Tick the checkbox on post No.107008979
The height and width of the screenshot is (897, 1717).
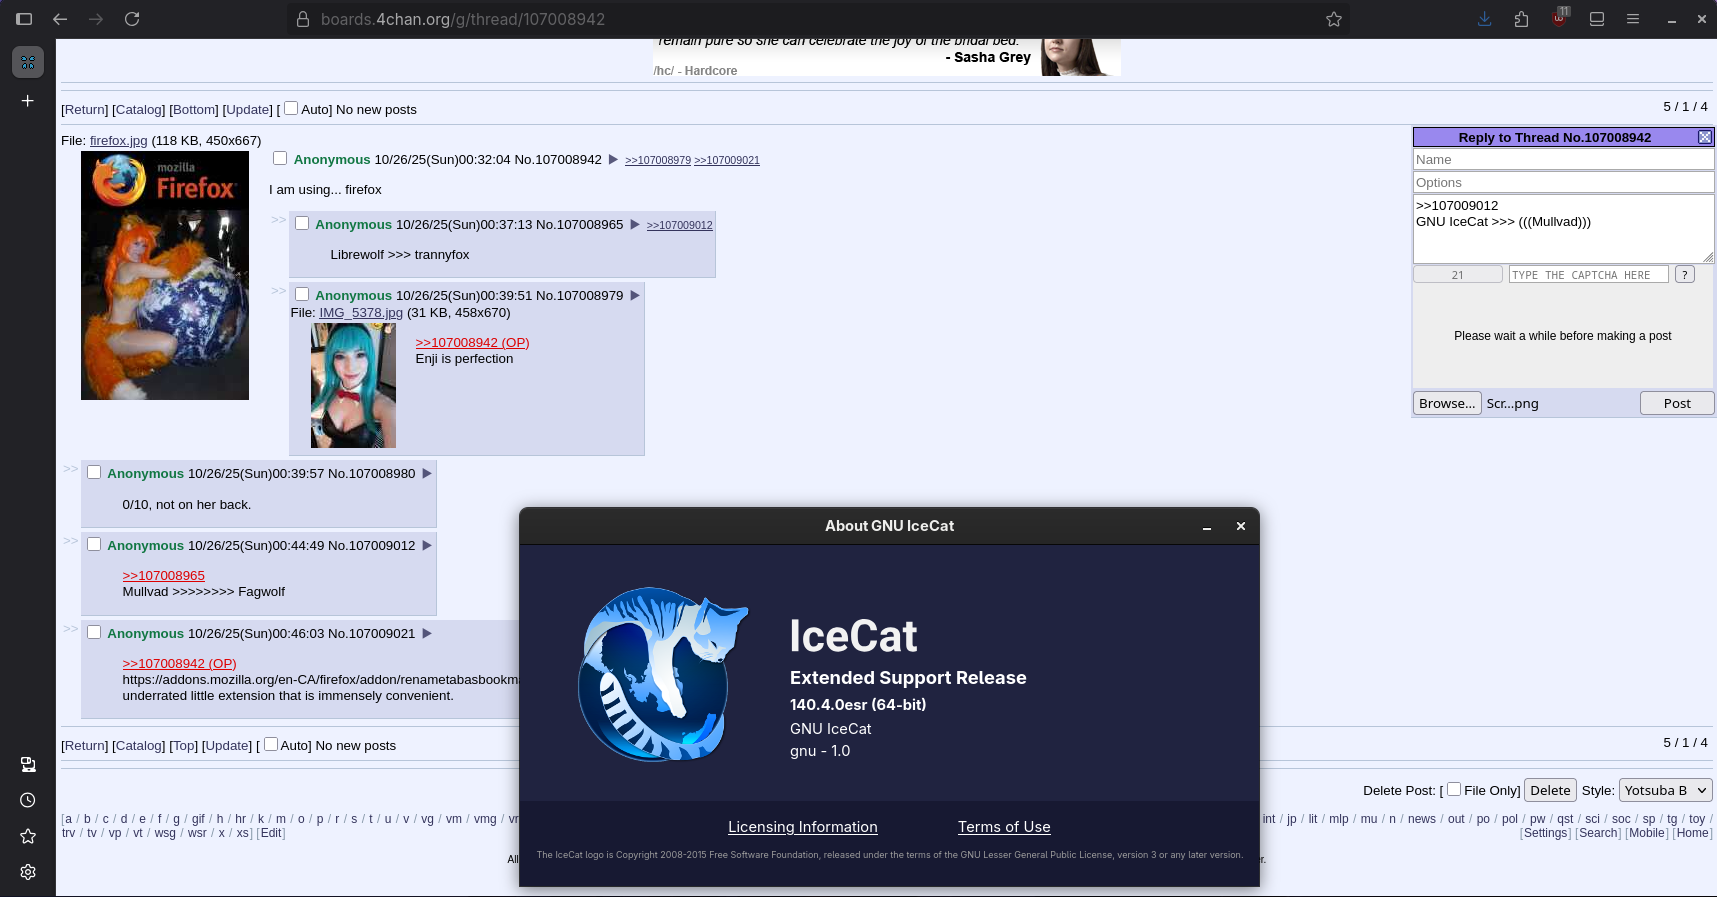(x=302, y=294)
